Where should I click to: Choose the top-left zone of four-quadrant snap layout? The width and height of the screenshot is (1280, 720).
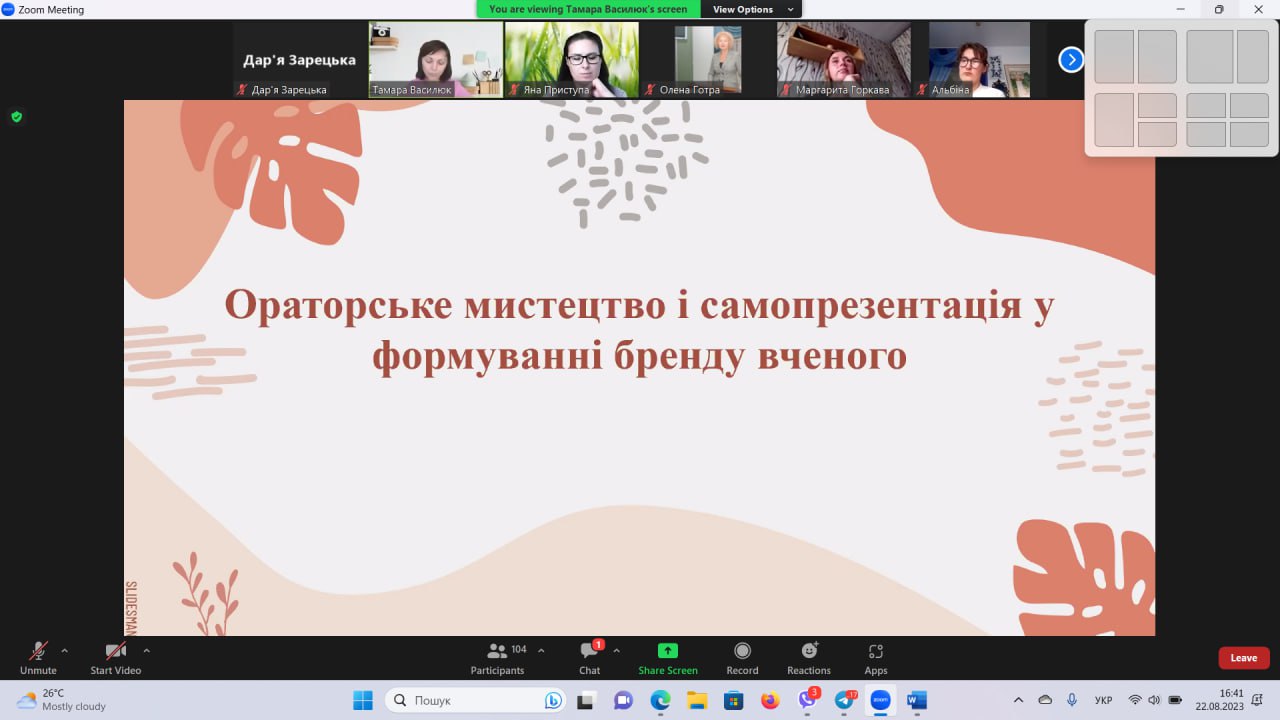[1206, 105]
